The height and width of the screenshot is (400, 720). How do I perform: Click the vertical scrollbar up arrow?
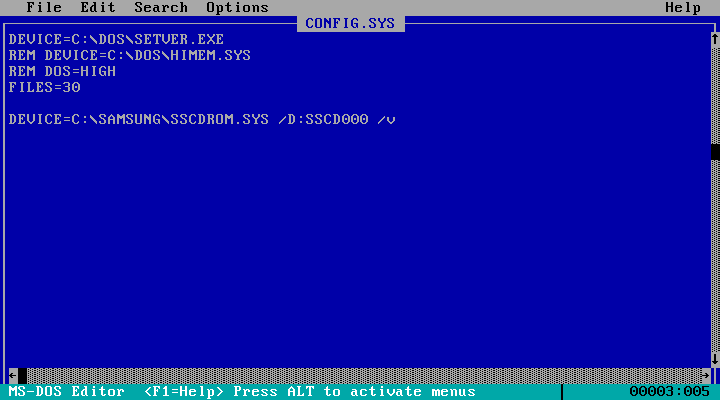[x=715, y=39]
